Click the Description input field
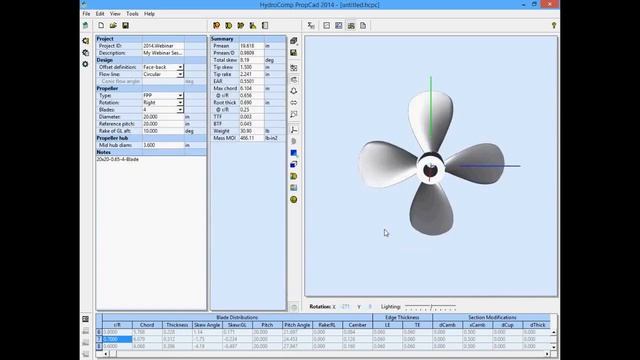The width and height of the screenshot is (640, 360). pyautogui.click(x=163, y=53)
